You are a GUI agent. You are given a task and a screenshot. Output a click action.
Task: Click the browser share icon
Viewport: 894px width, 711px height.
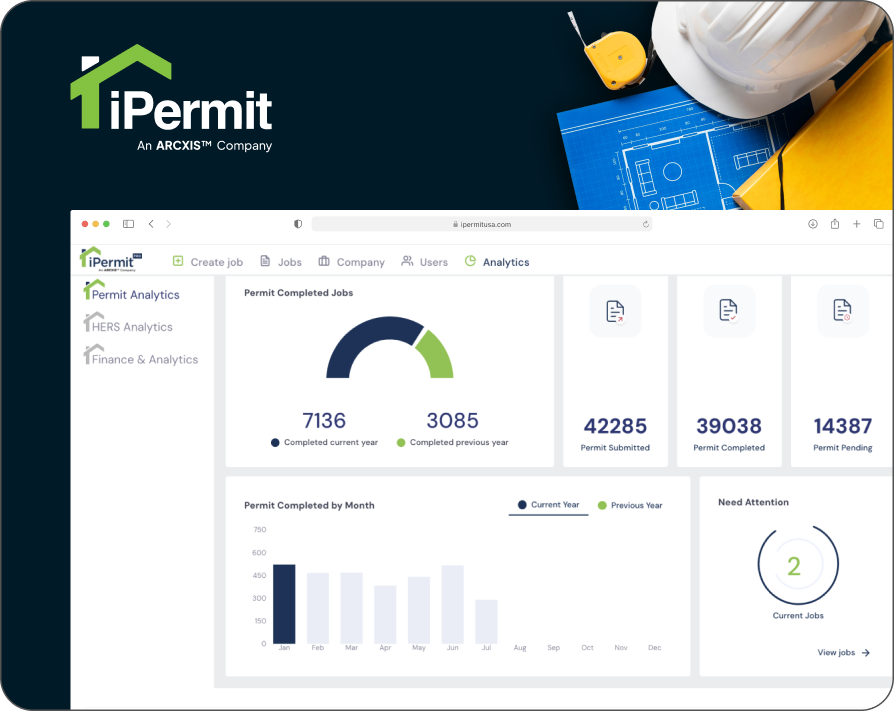[x=834, y=224]
